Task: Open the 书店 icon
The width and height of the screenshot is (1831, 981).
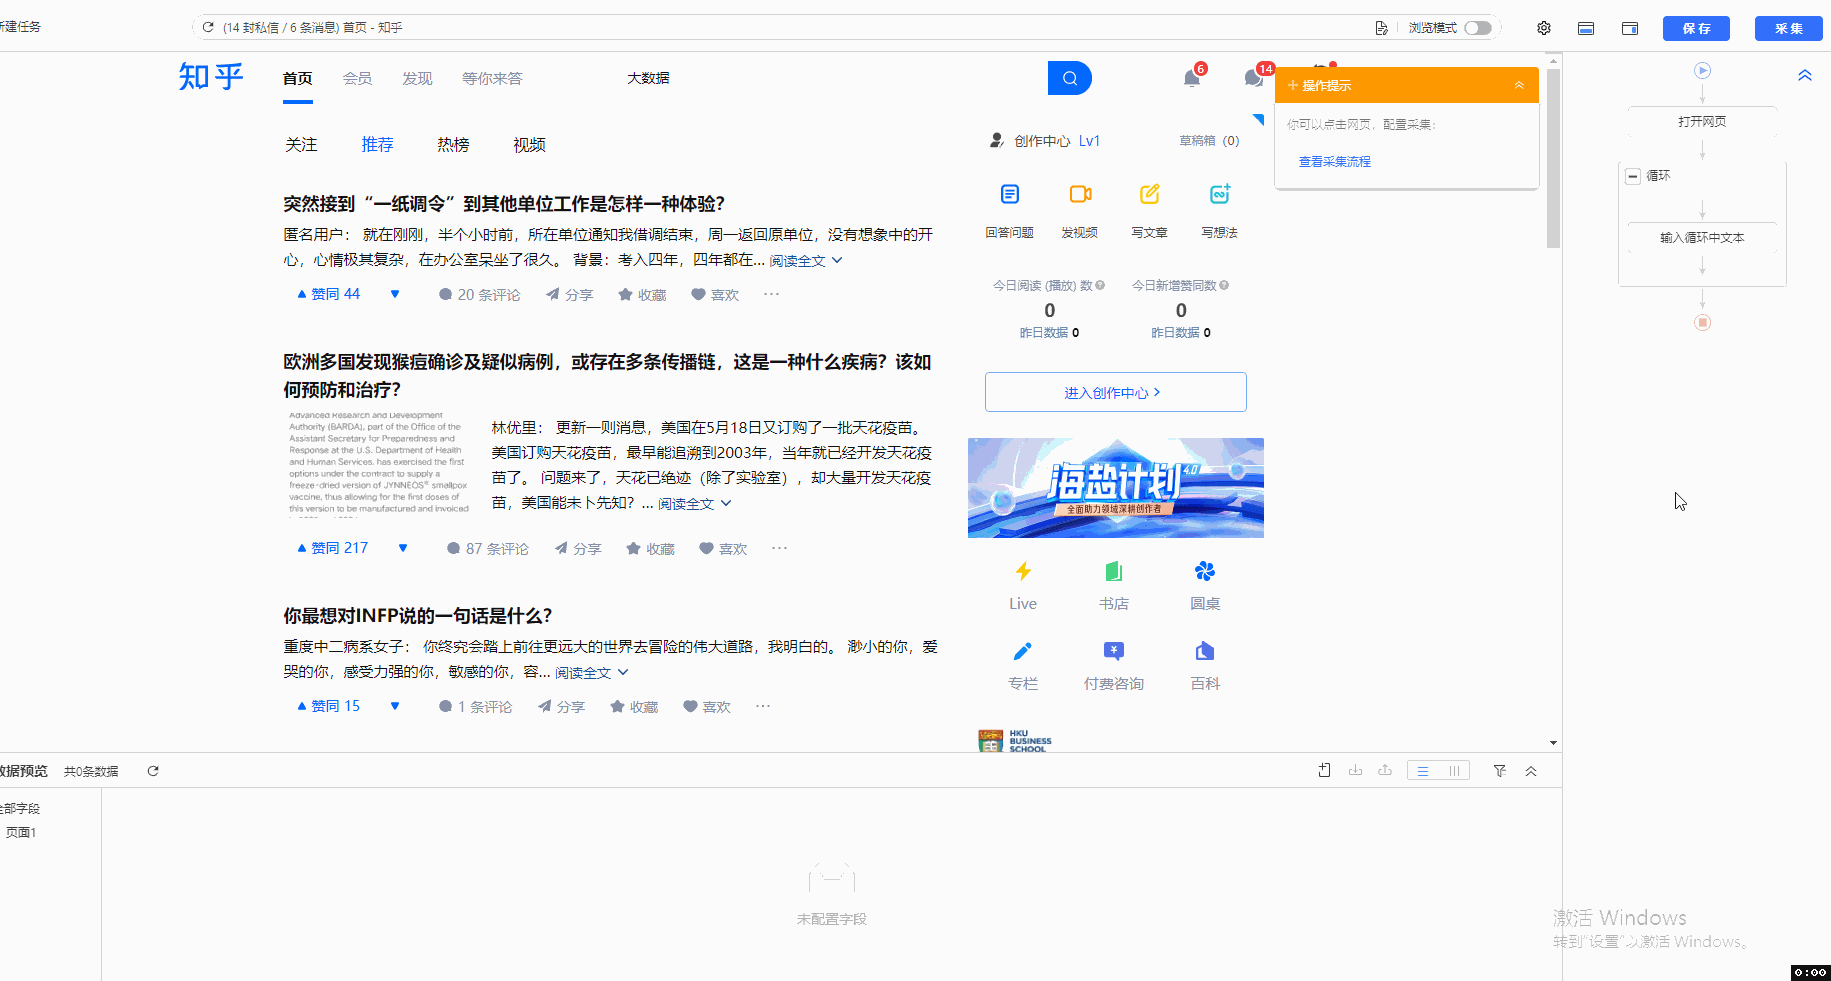Action: [1114, 572]
